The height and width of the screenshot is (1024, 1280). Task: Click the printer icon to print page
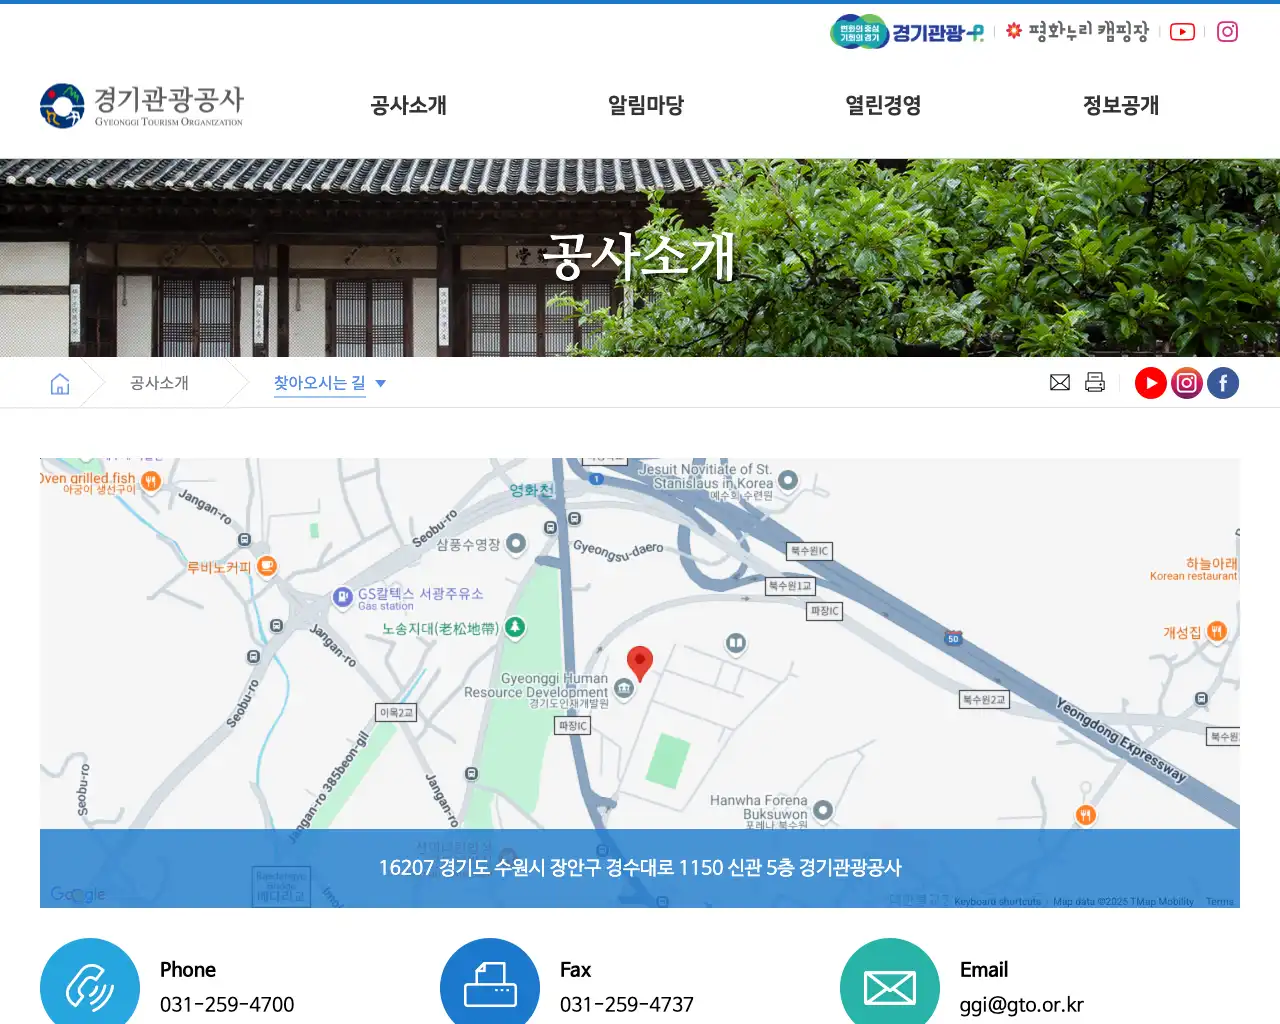tap(1095, 383)
